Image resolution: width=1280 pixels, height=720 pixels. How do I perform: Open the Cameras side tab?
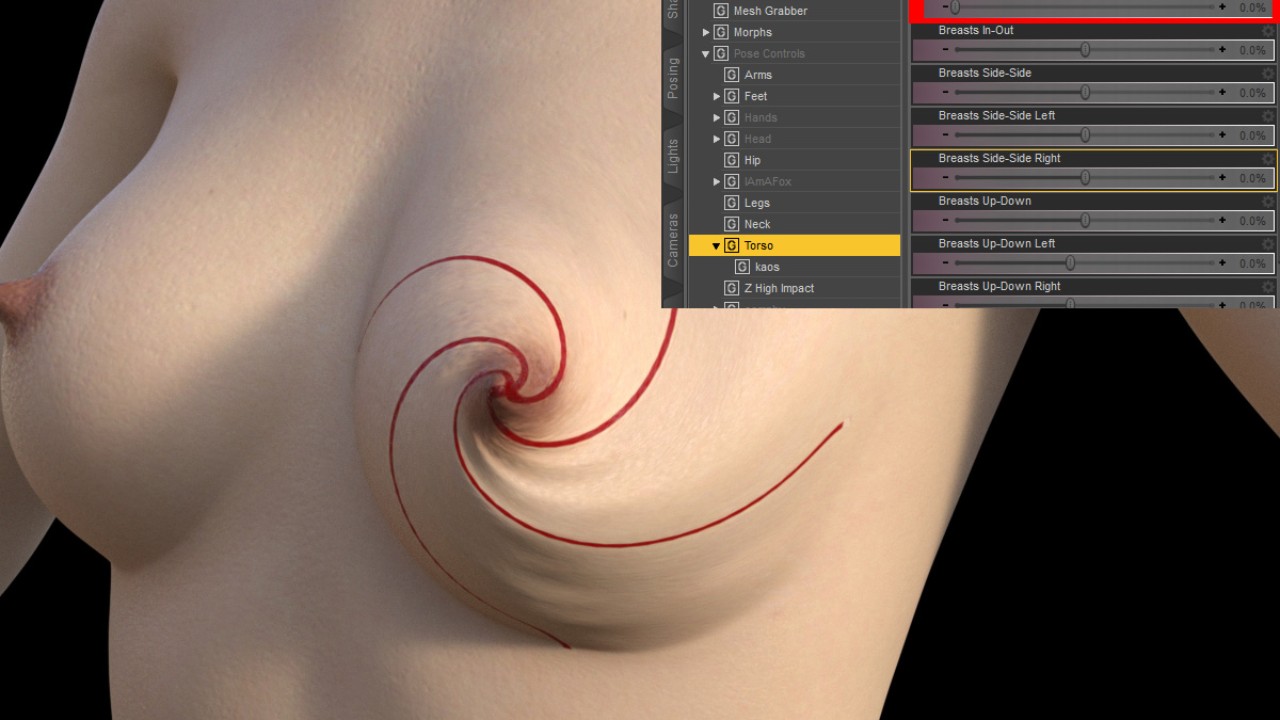[x=673, y=240]
